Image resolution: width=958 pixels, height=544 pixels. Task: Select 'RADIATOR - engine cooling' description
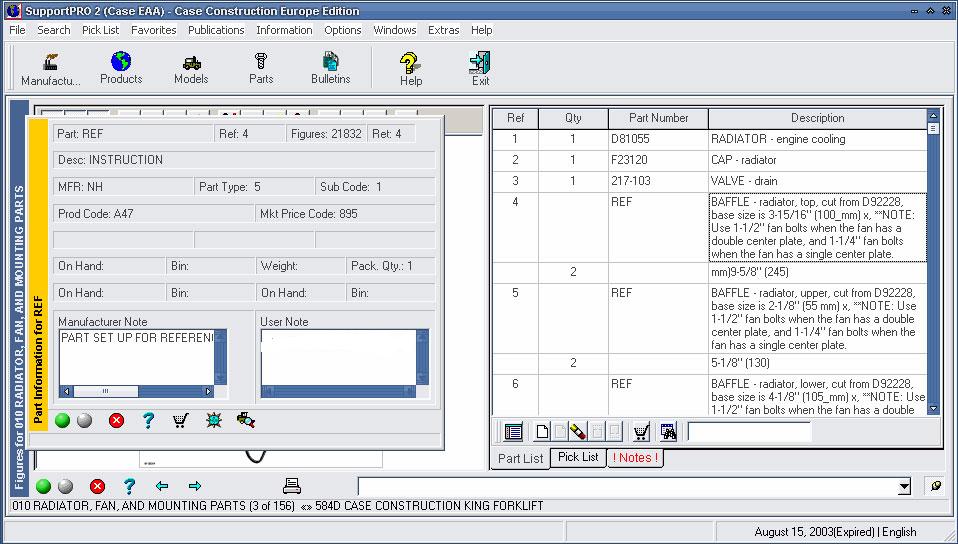click(x=817, y=139)
